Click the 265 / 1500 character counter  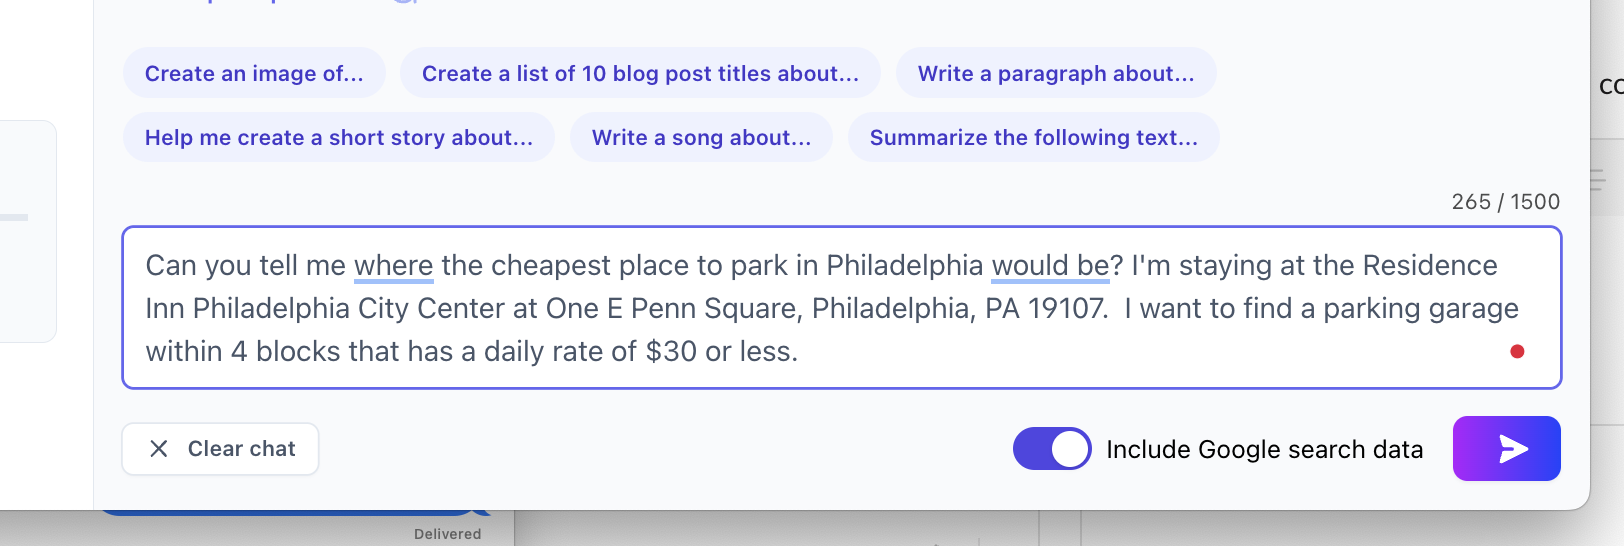(1505, 202)
